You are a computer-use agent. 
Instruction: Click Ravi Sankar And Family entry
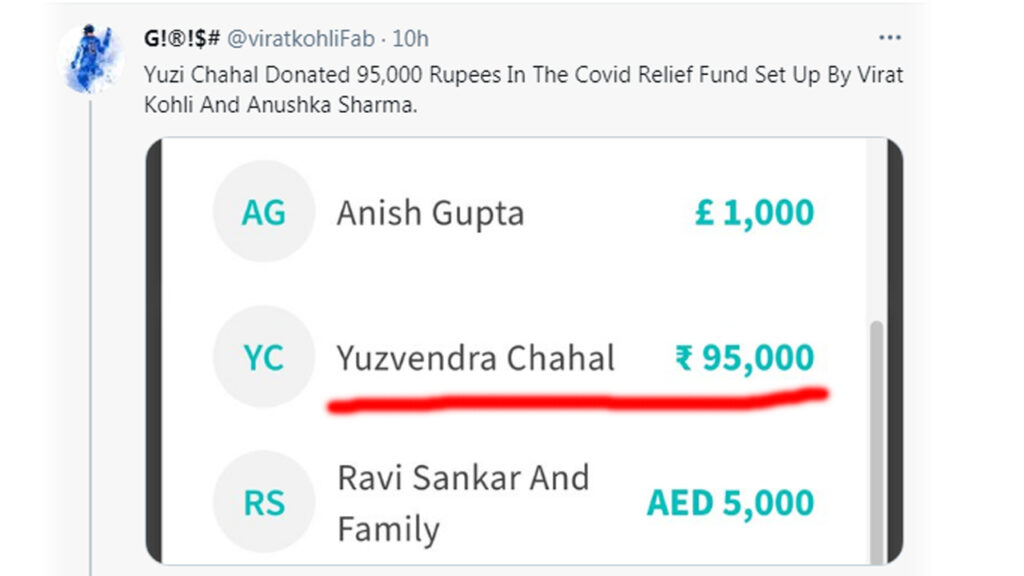(462, 502)
